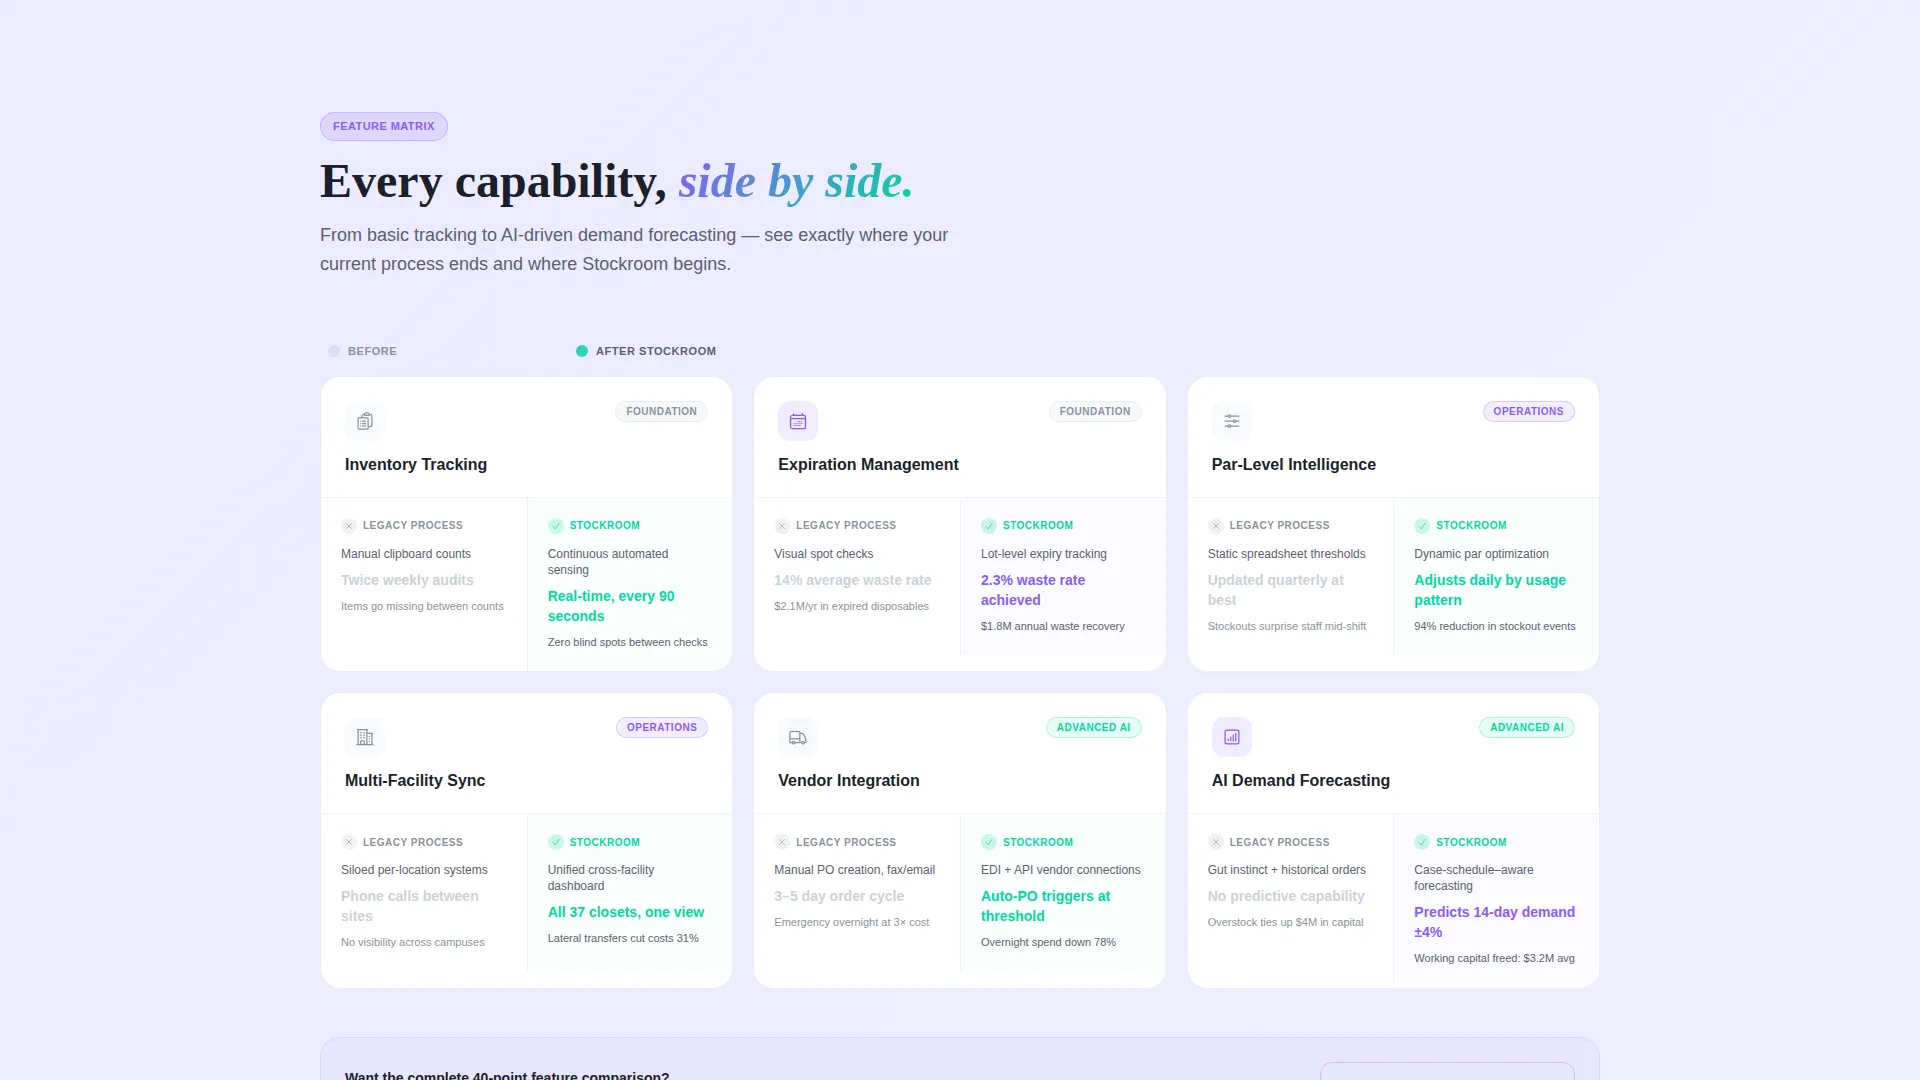Select the Multi-Facility Sync card title
Viewport: 1920px width, 1080px height.
415,780
